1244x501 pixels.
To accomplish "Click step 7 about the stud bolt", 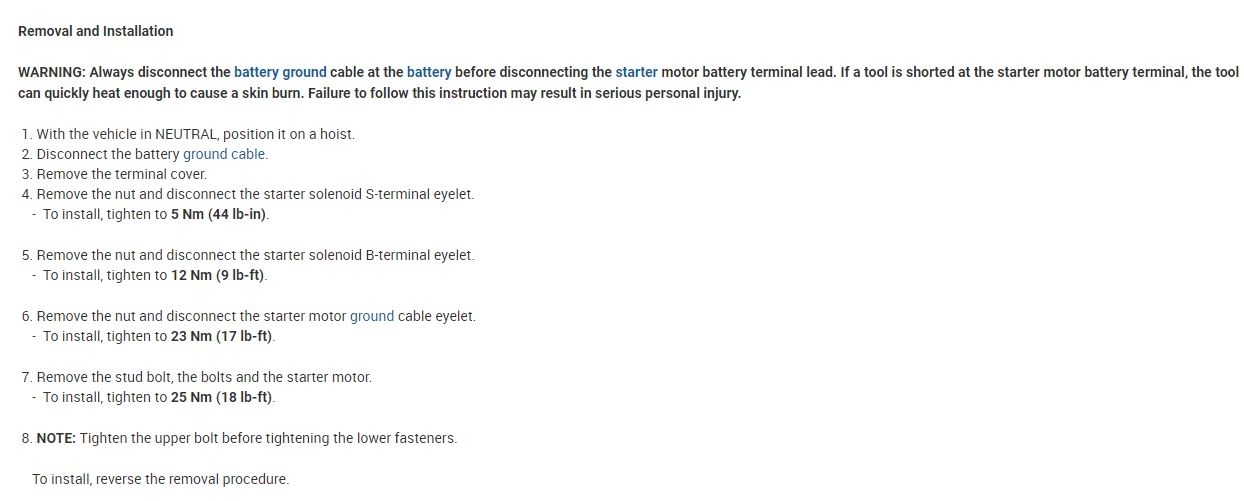I will [x=204, y=377].
